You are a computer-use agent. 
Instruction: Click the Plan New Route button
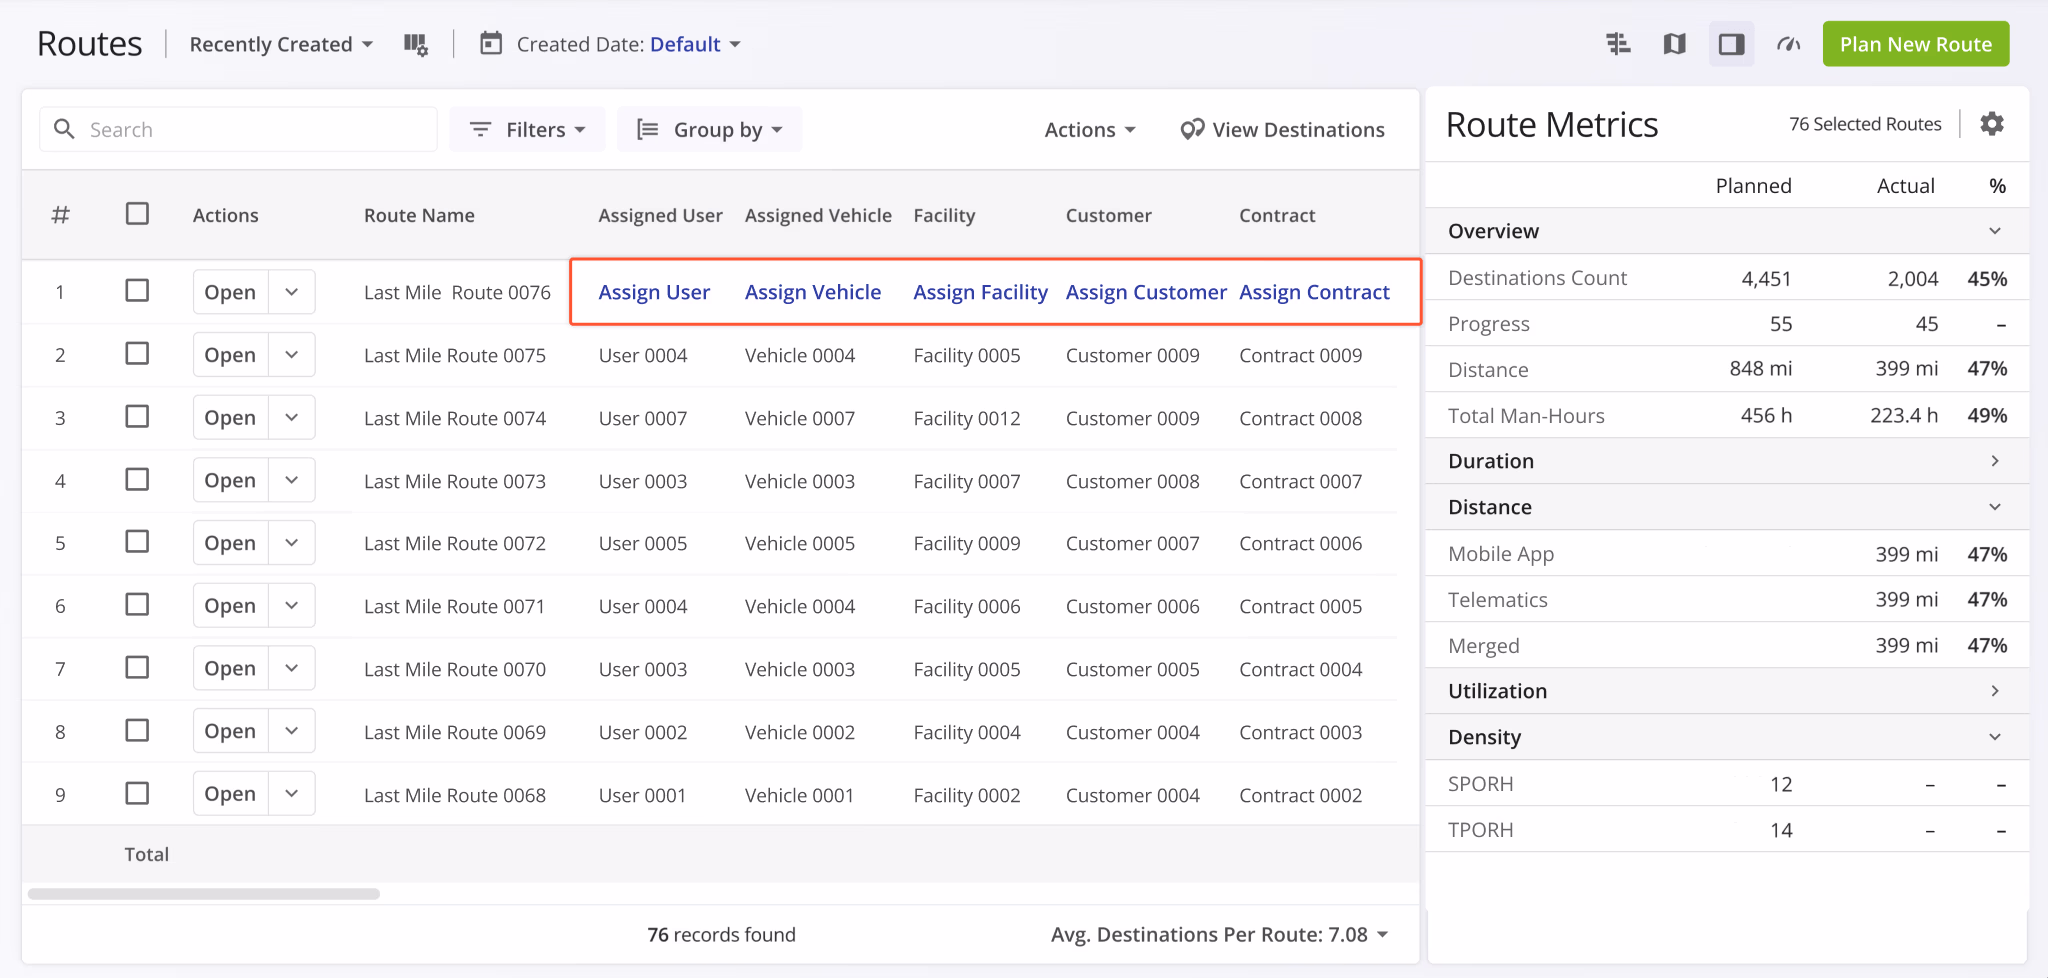pyautogui.click(x=1914, y=43)
